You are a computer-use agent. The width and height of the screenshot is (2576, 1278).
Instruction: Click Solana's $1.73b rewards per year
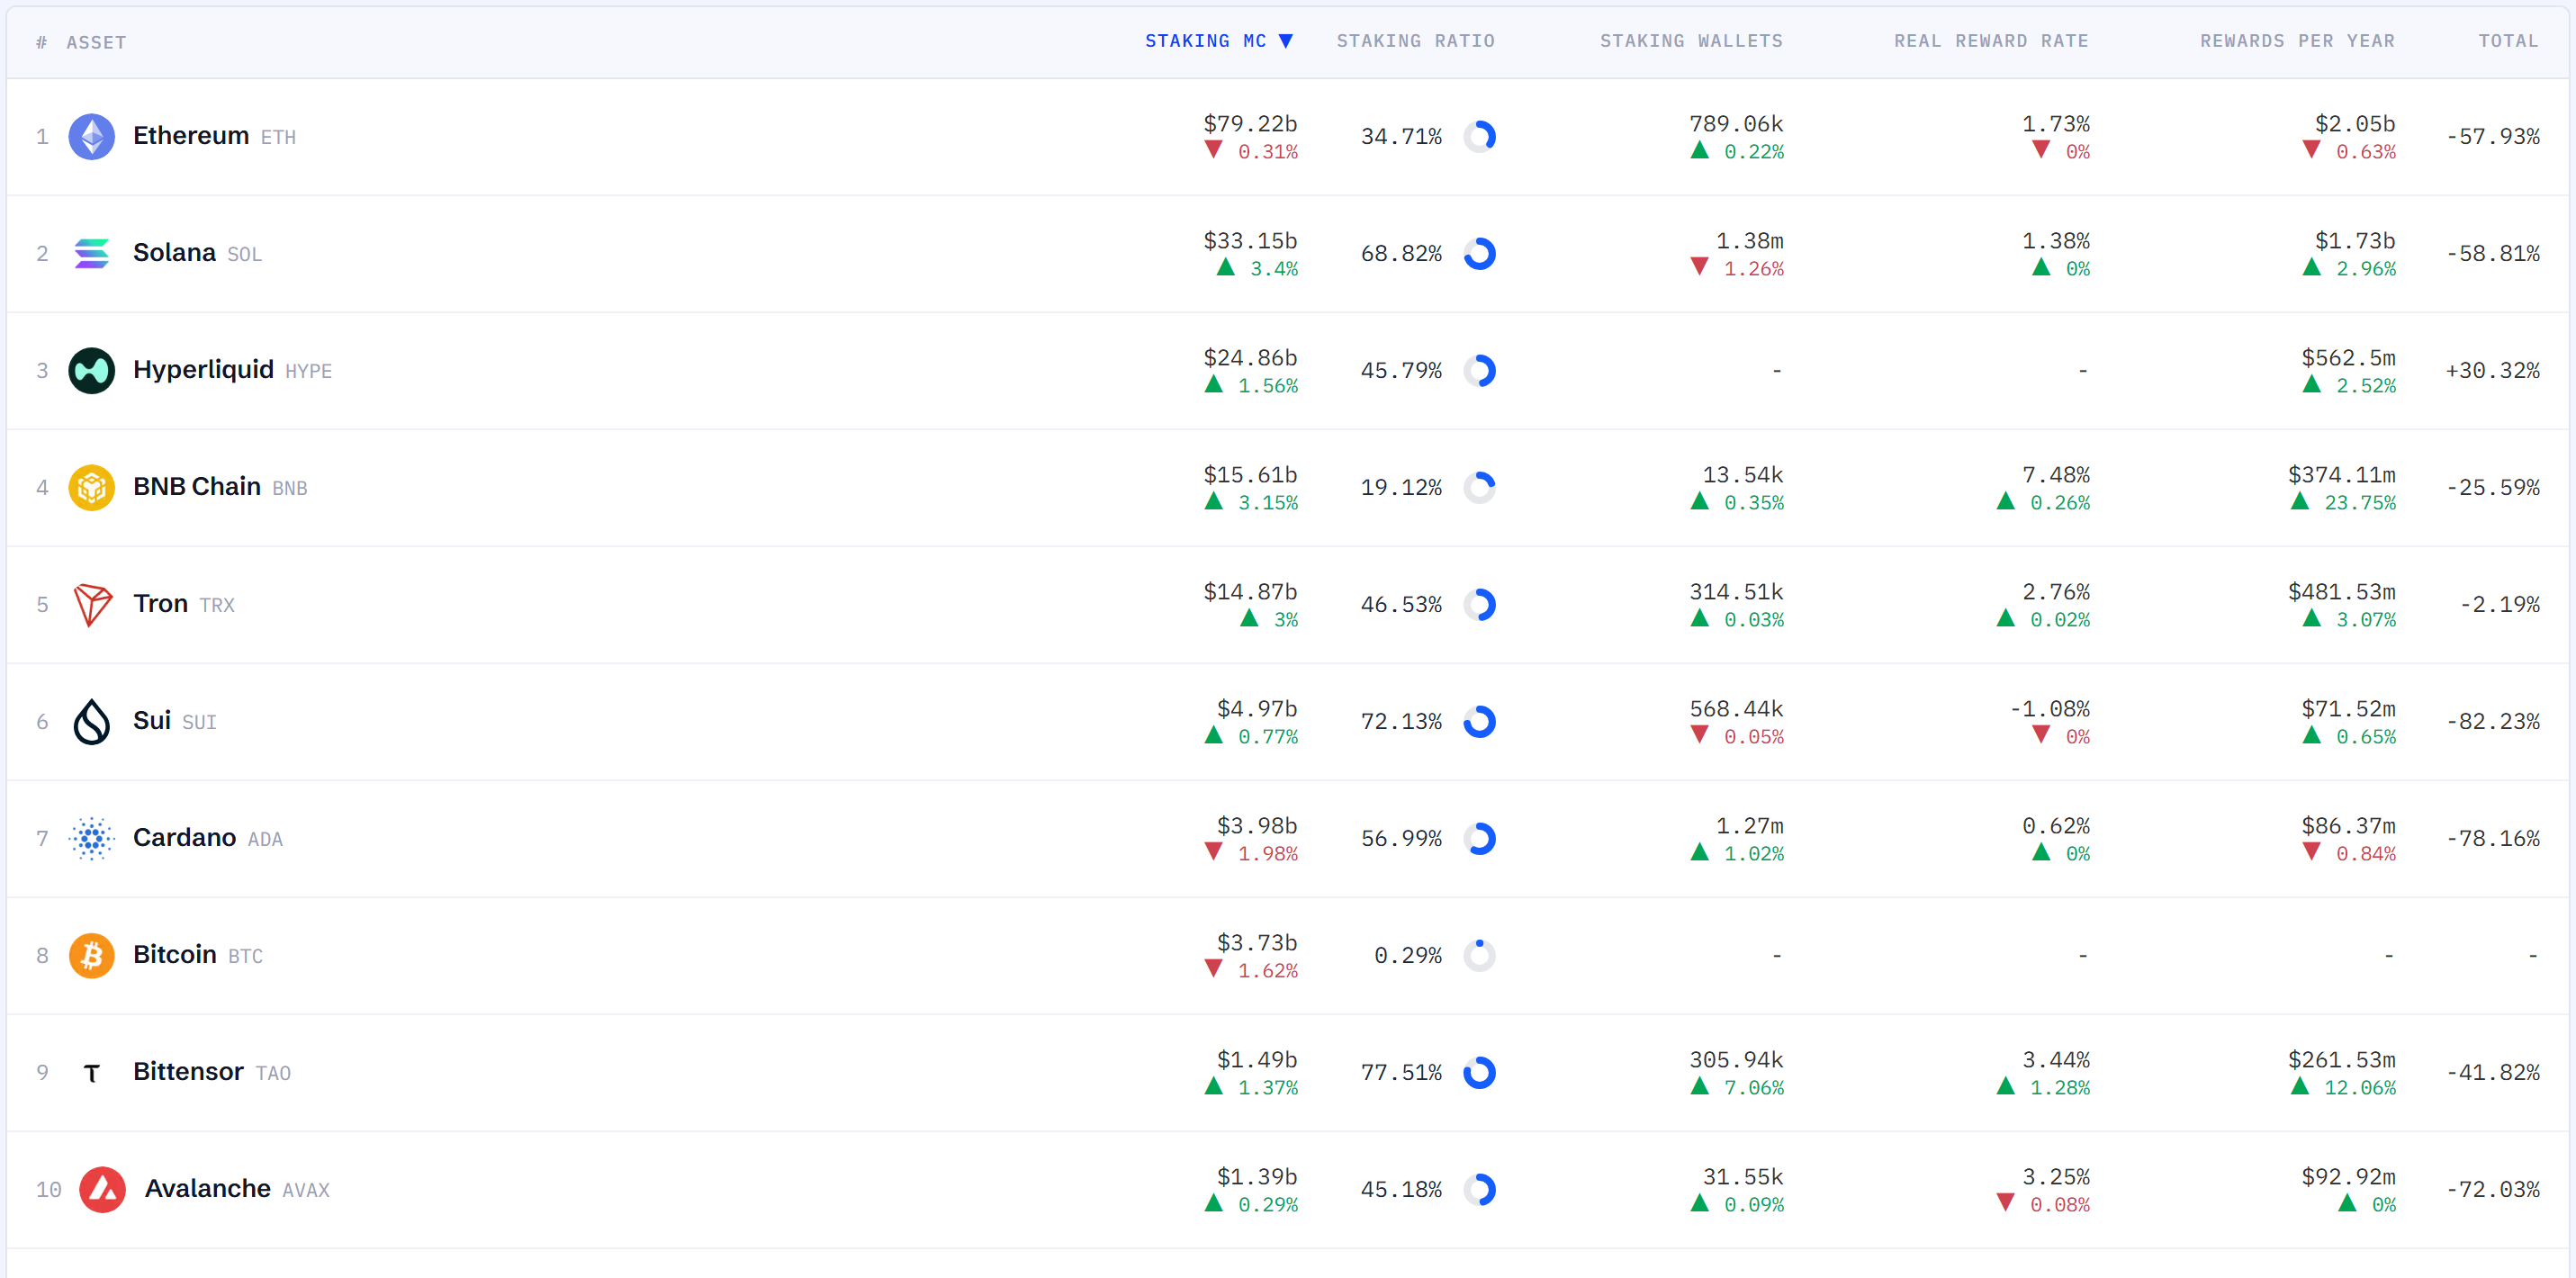click(x=2355, y=240)
